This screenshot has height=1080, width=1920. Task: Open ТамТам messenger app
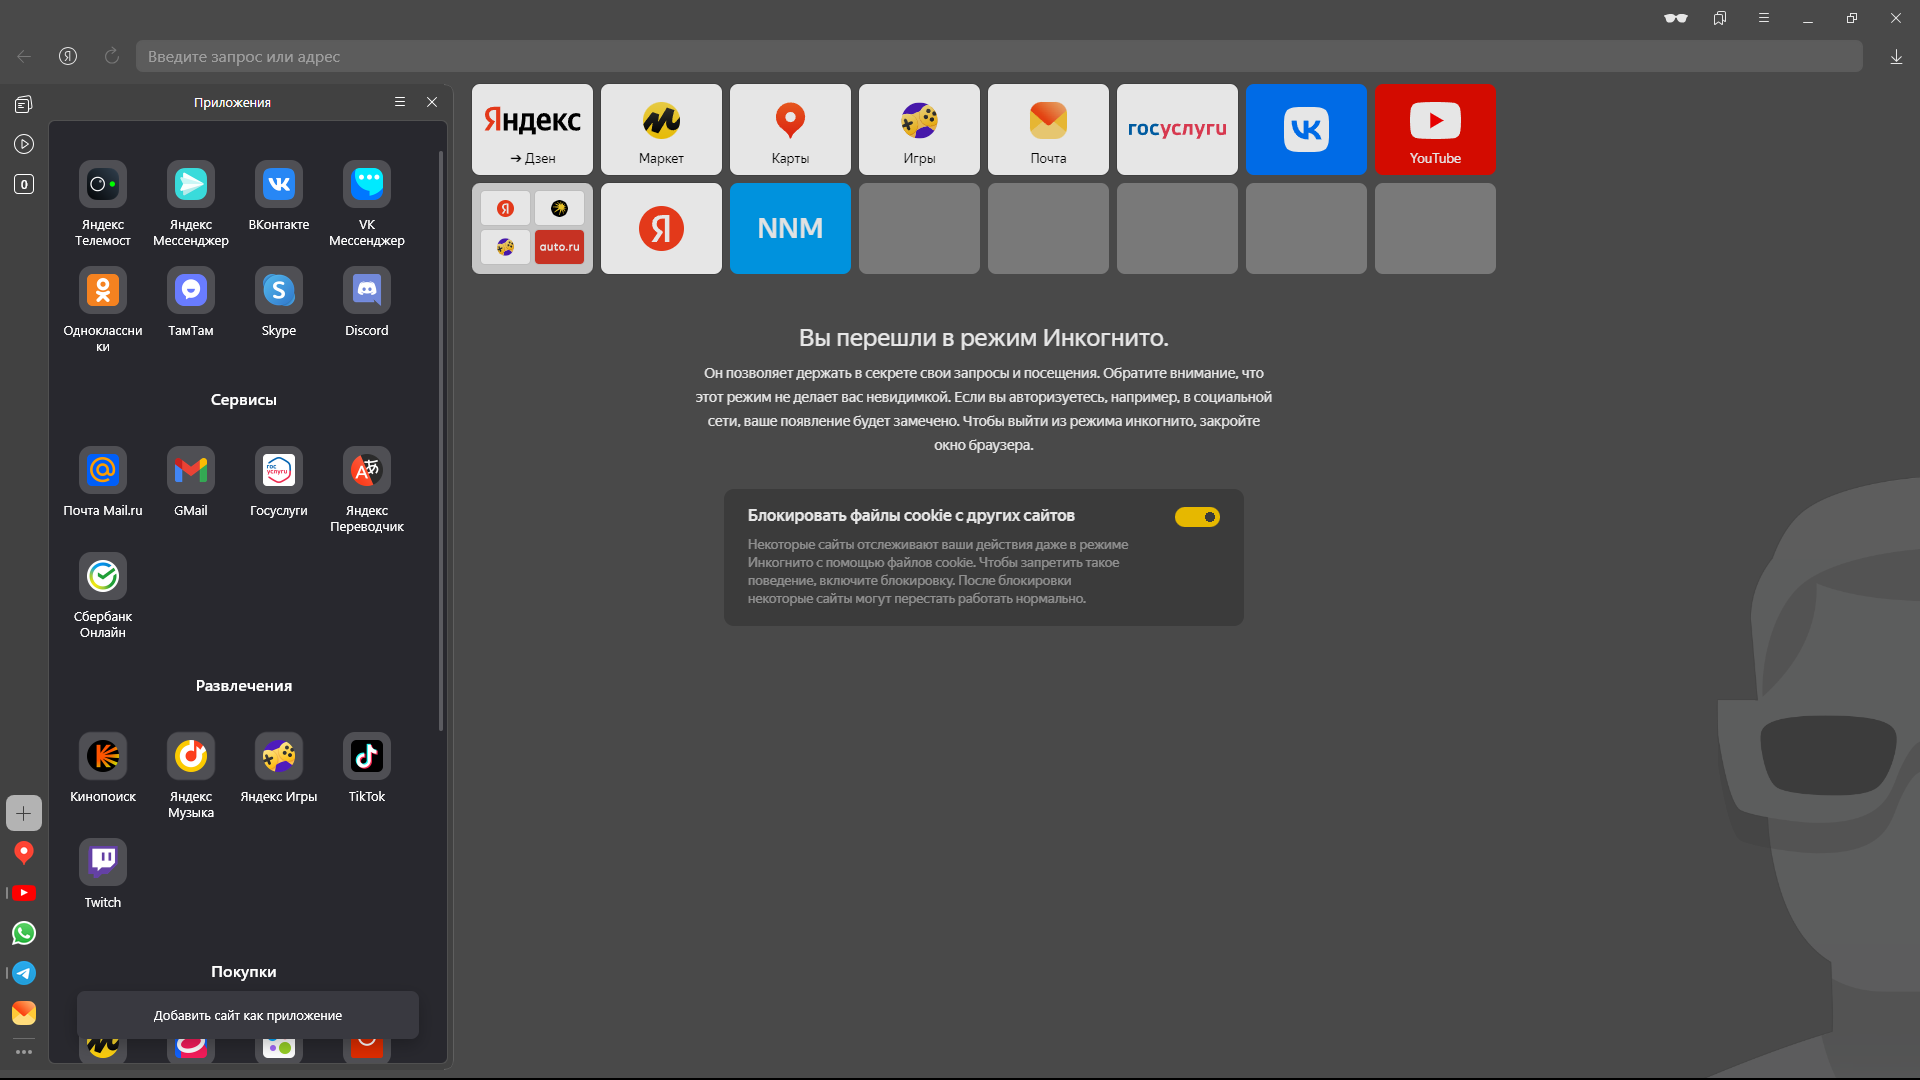coord(191,302)
